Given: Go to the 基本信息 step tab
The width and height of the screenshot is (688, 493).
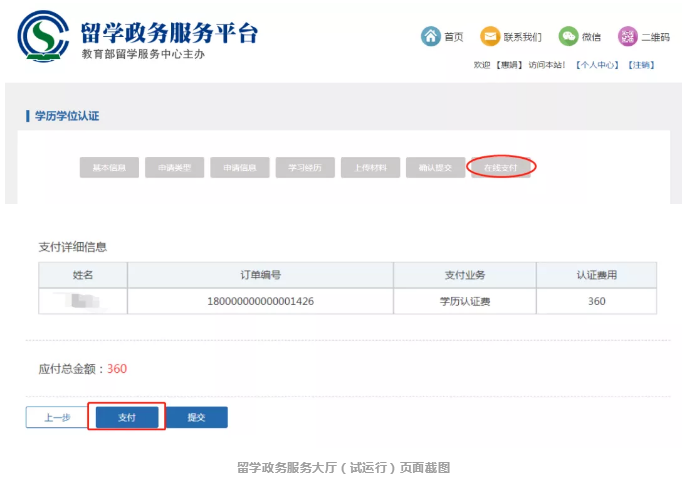Looking at the screenshot, I should click(x=109, y=168).
